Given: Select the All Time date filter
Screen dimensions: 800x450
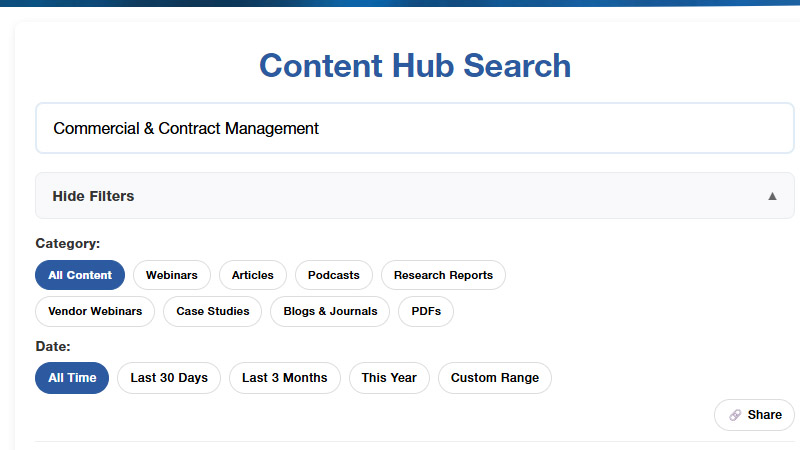Looking at the screenshot, I should [x=72, y=378].
